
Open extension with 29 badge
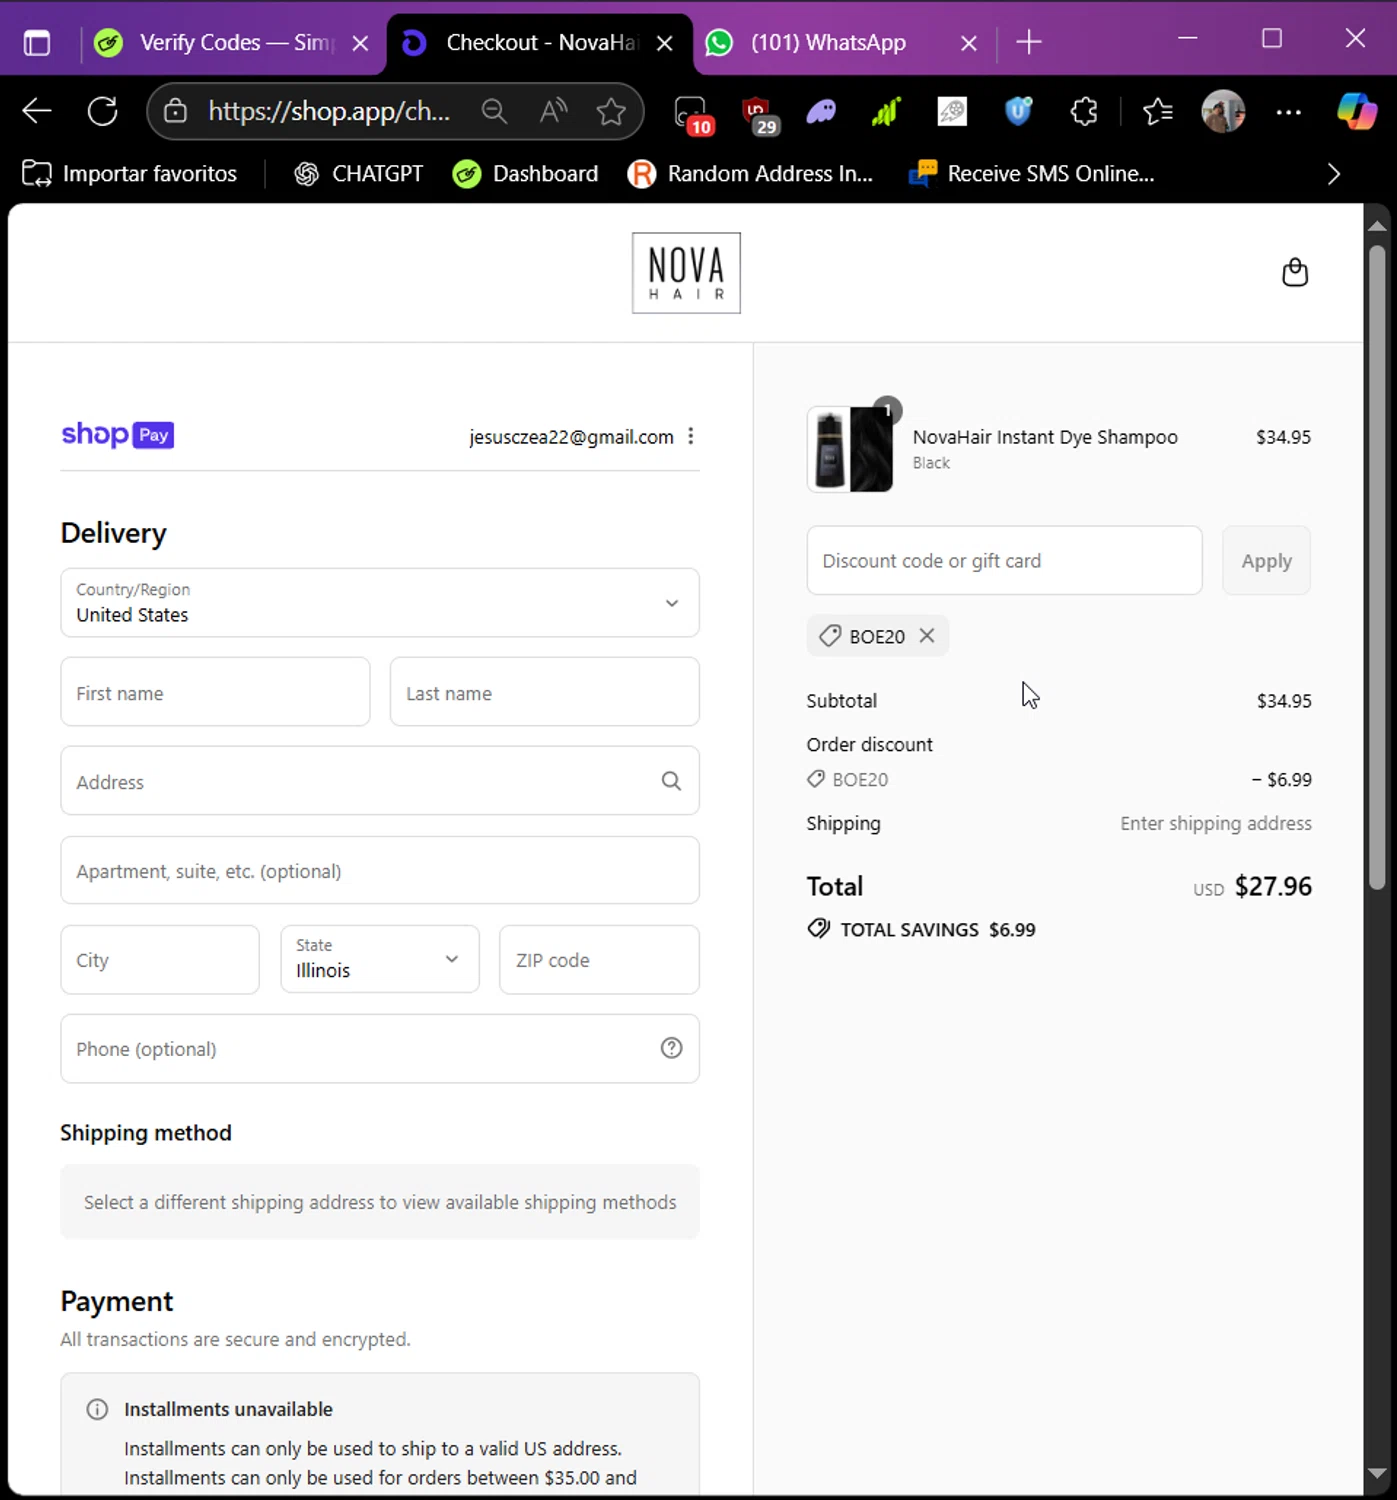pos(759,114)
